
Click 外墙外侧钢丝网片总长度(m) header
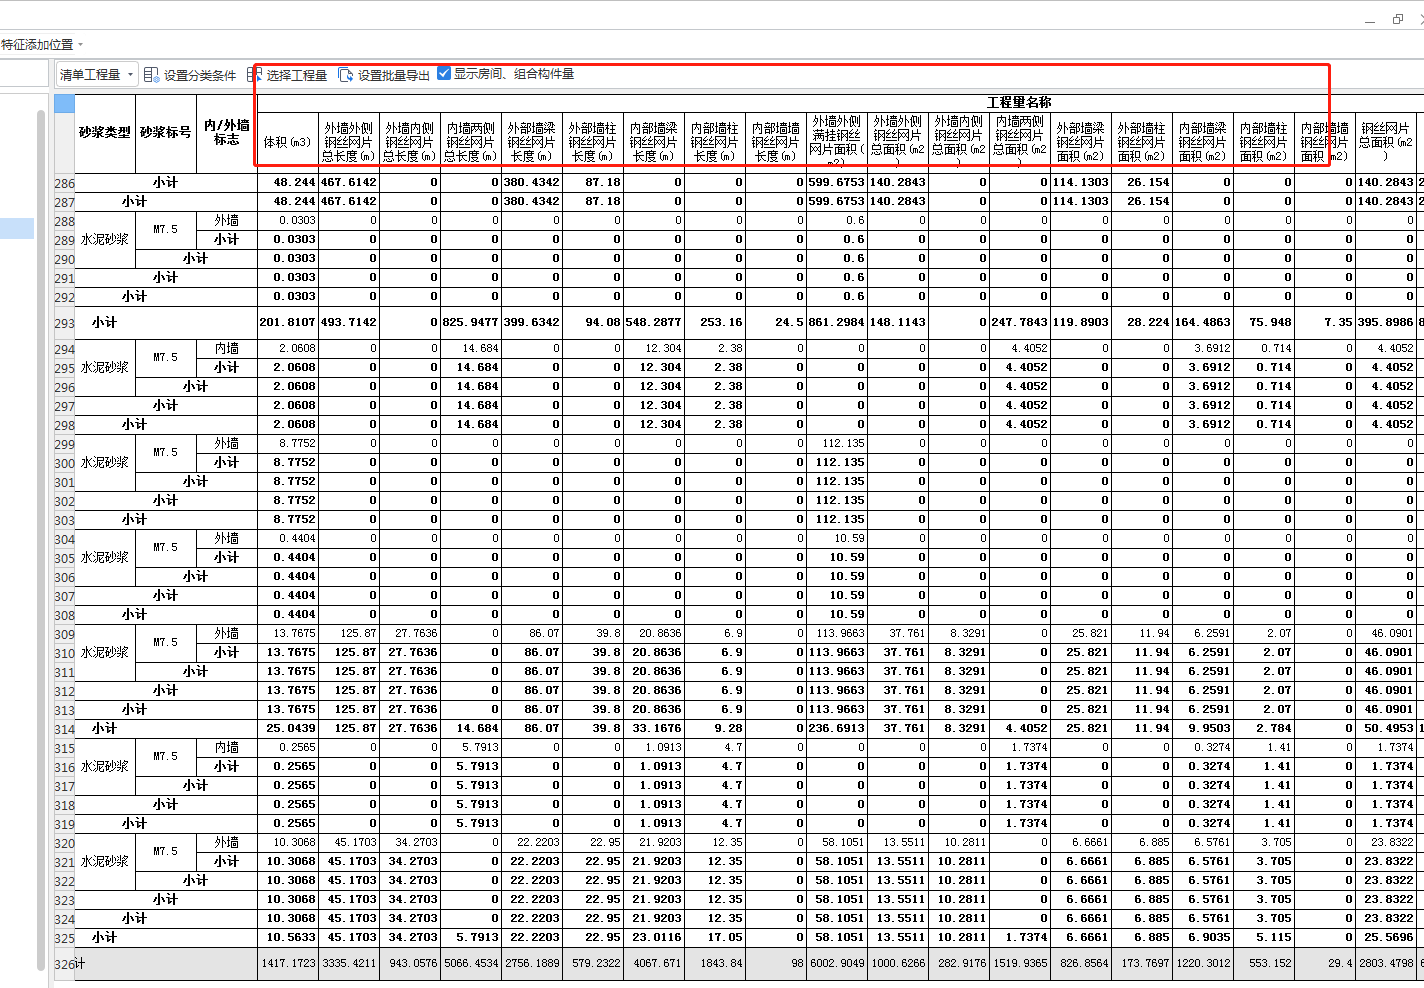(x=349, y=142)
